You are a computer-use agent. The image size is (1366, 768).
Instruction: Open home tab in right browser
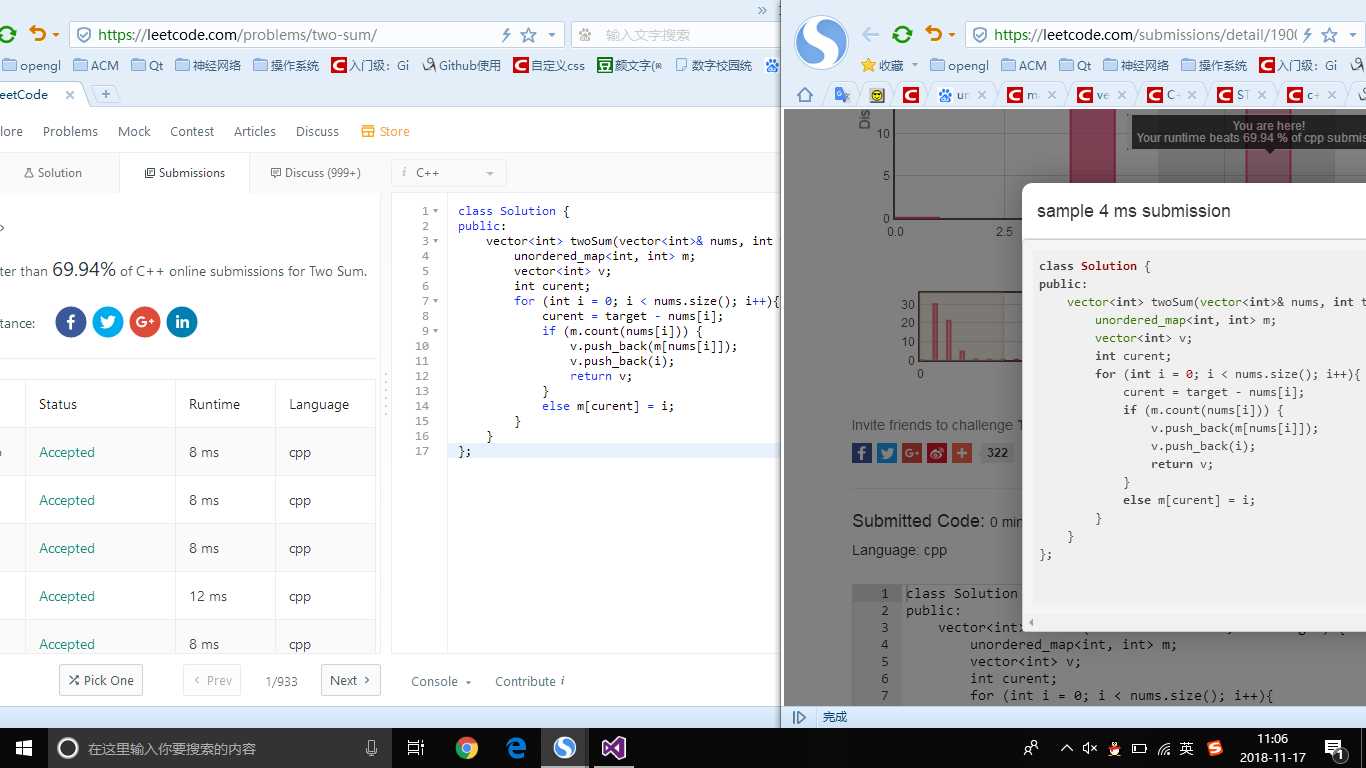tap(805, 95)
